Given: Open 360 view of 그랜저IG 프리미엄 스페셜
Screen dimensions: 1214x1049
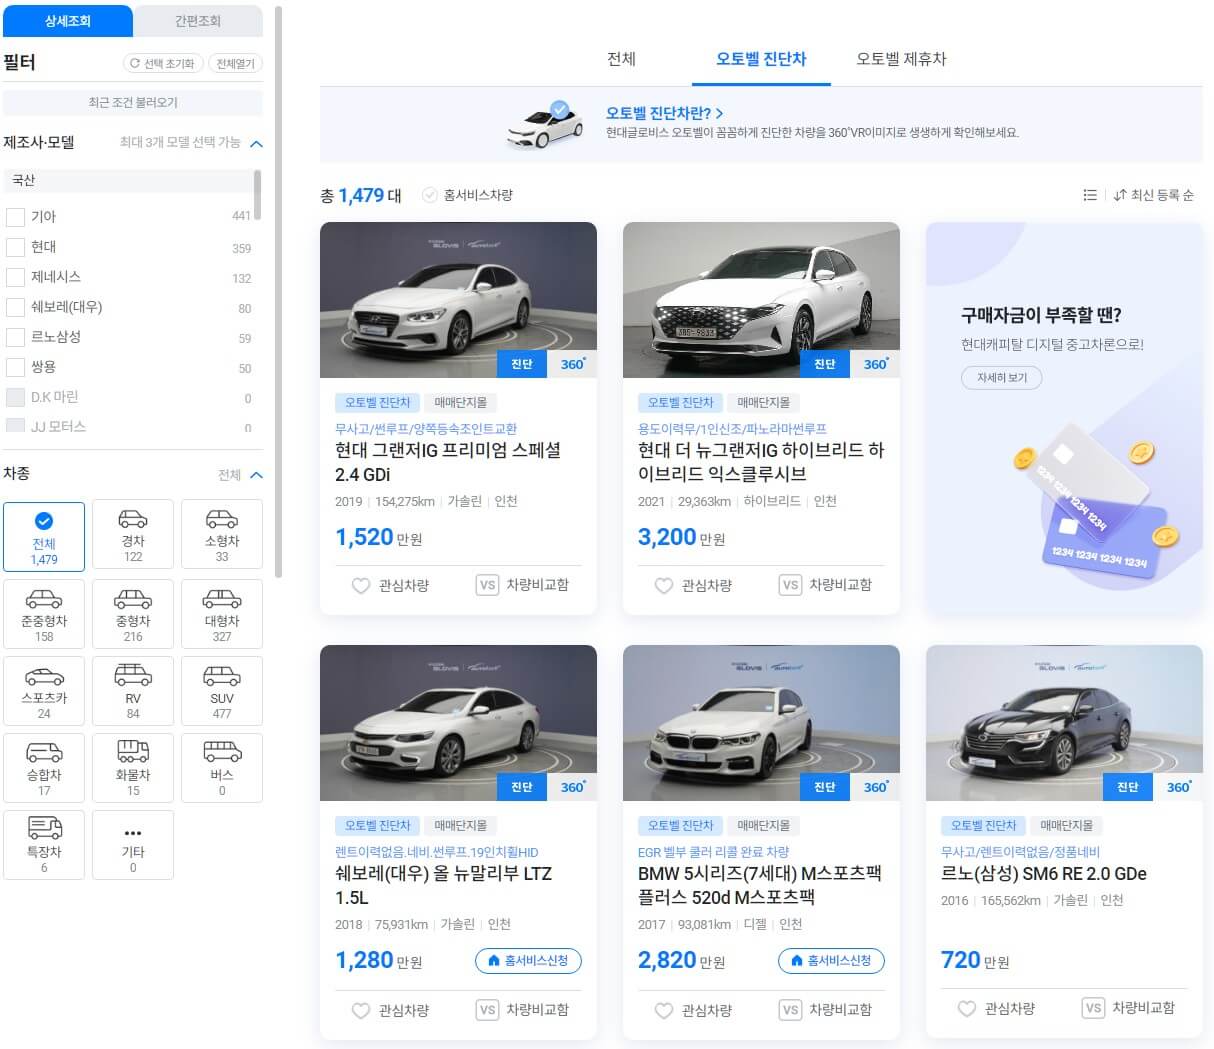Looking at the screenshot, I should click(x=572, y=364).
